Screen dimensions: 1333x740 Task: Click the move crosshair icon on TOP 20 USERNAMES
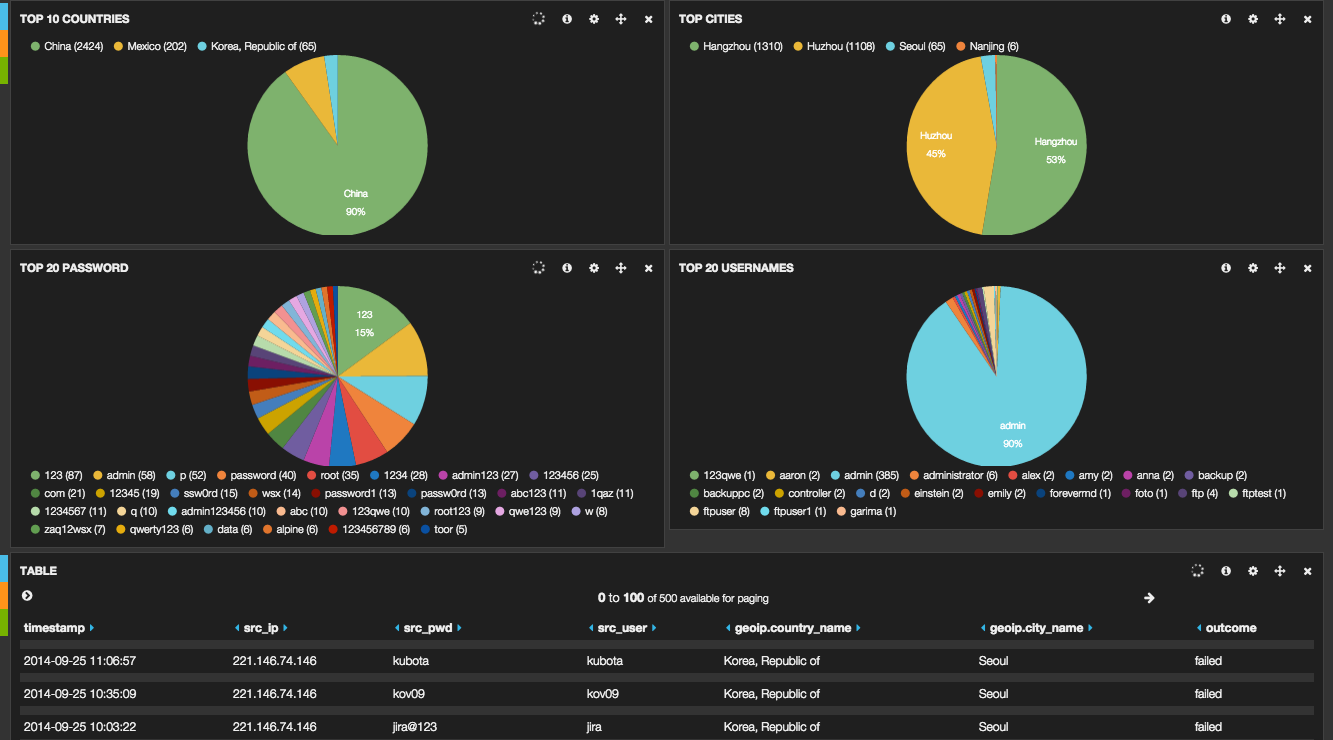point(1280,268)
